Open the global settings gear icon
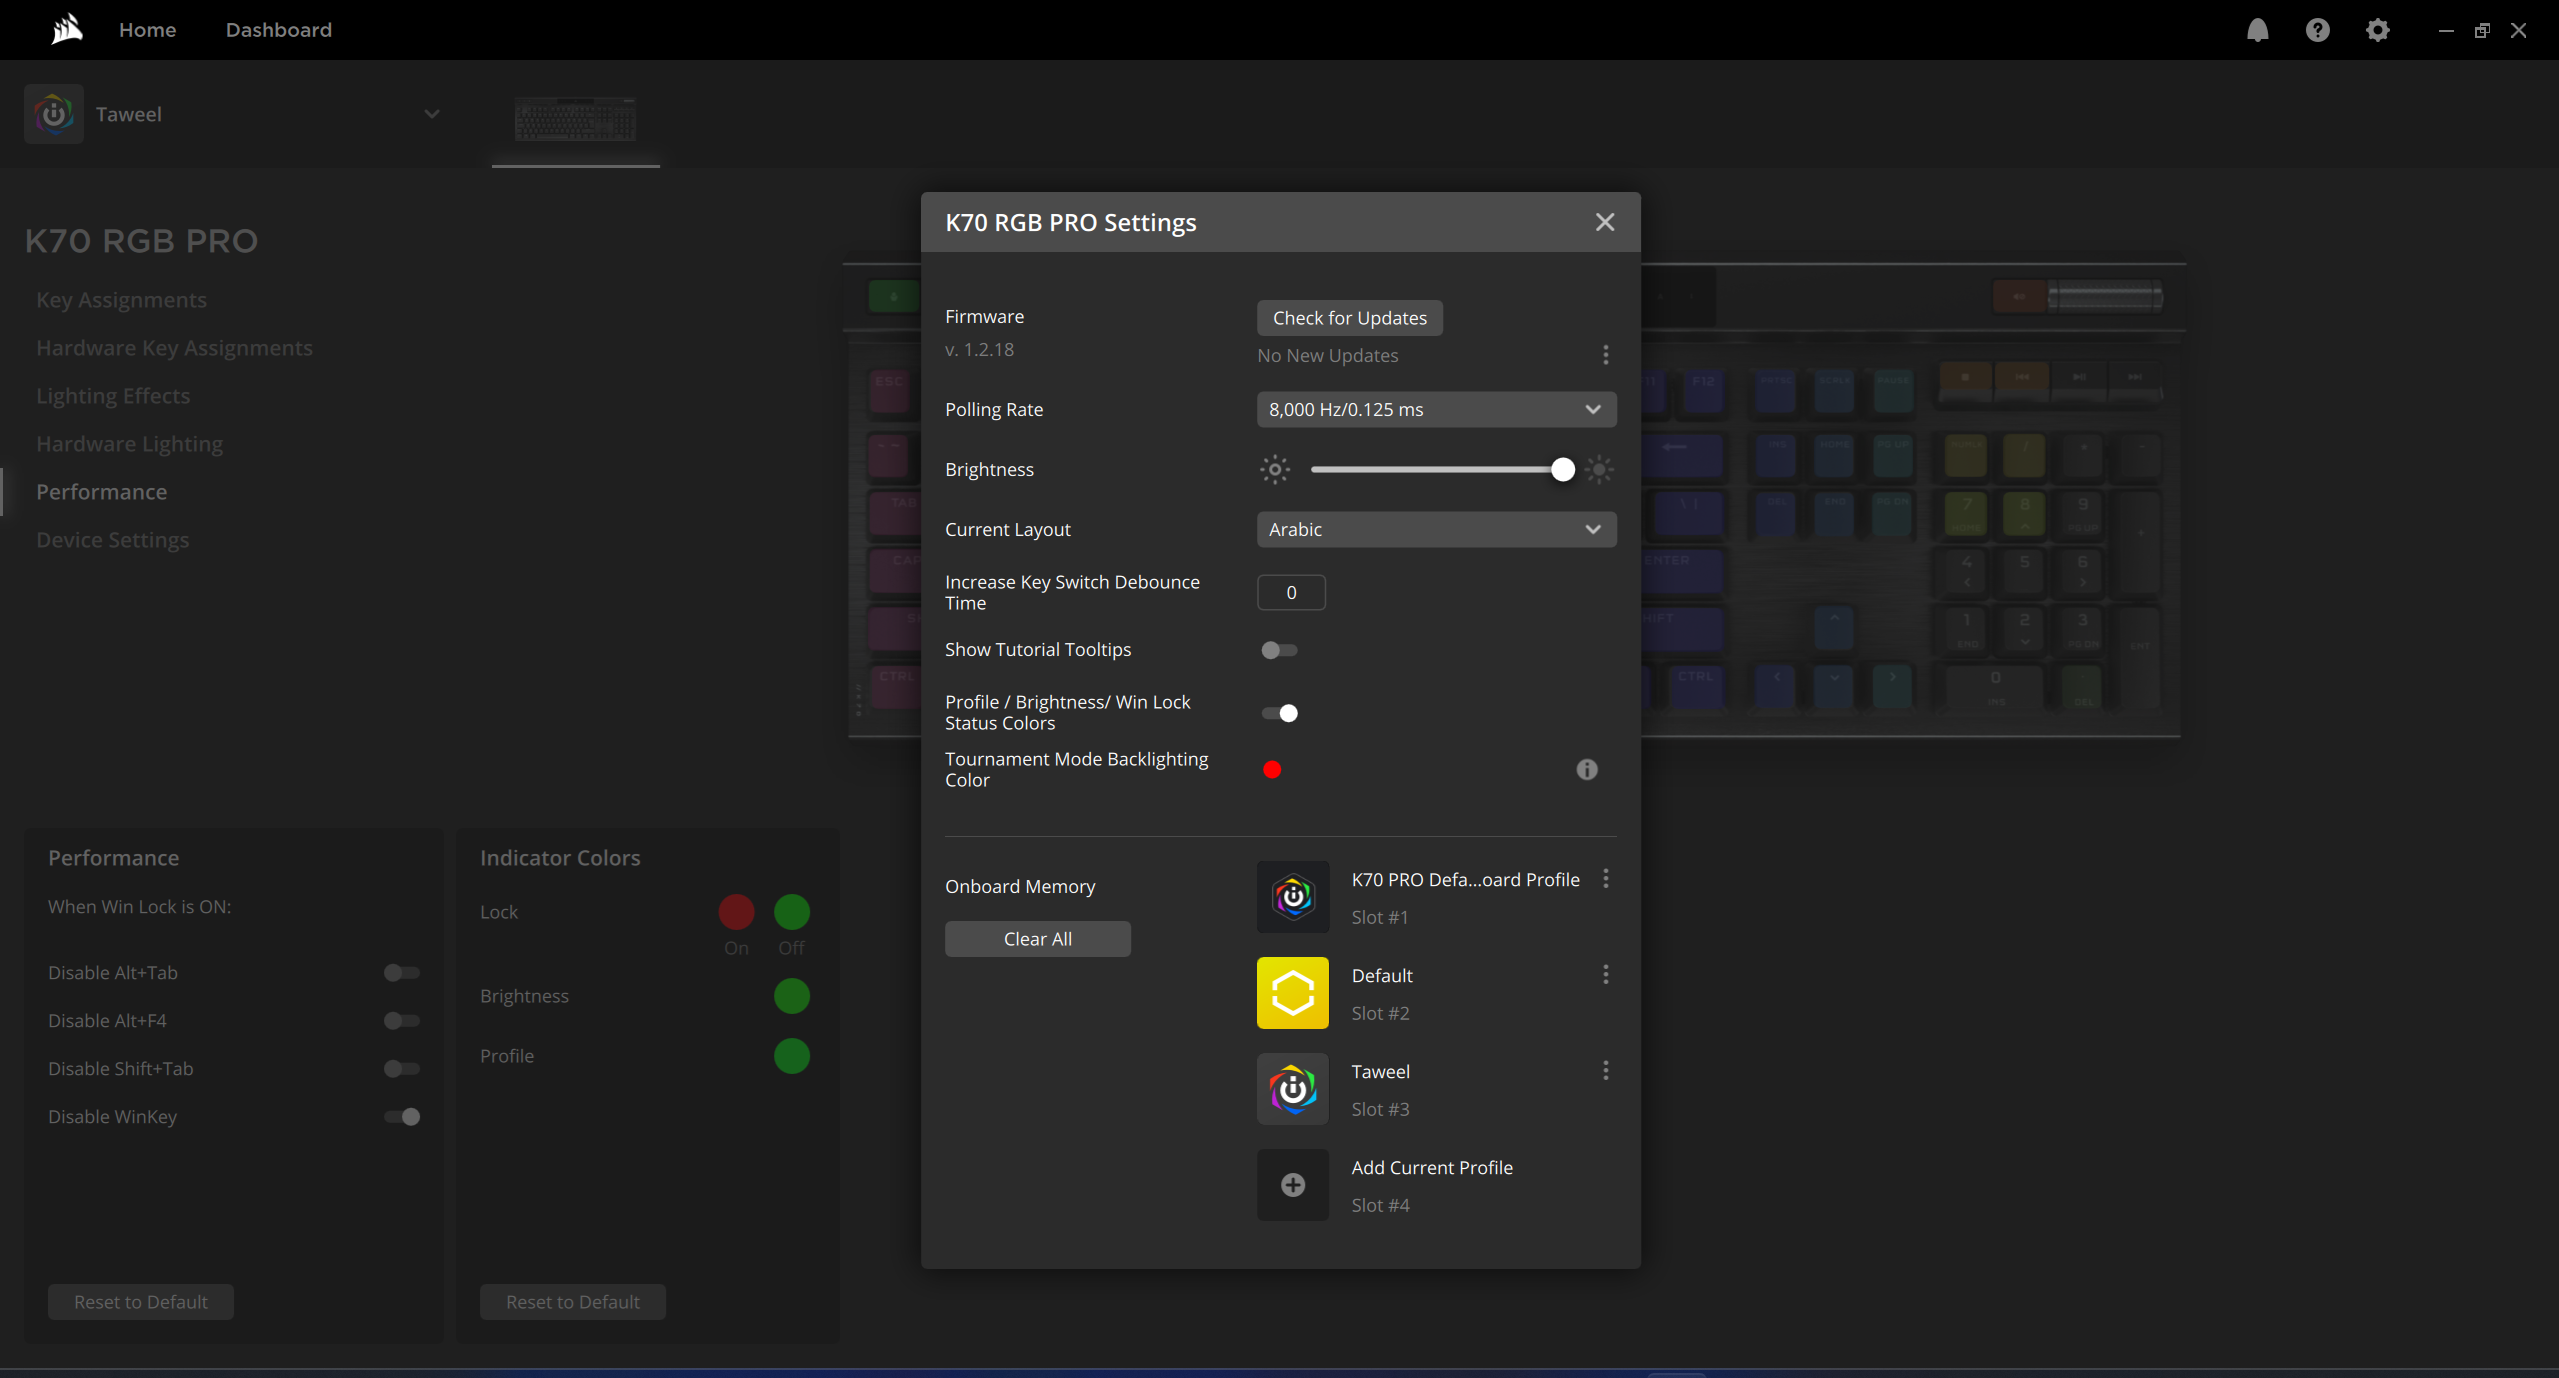The width and height of the screenshot is (2559, 1378). [x=2378, y=30]
